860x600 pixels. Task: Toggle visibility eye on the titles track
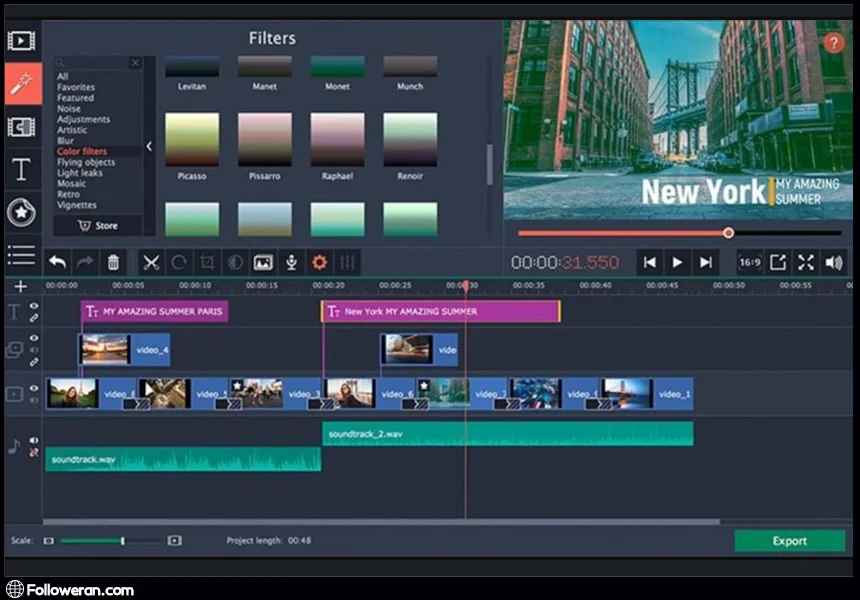tap(34, 307)
